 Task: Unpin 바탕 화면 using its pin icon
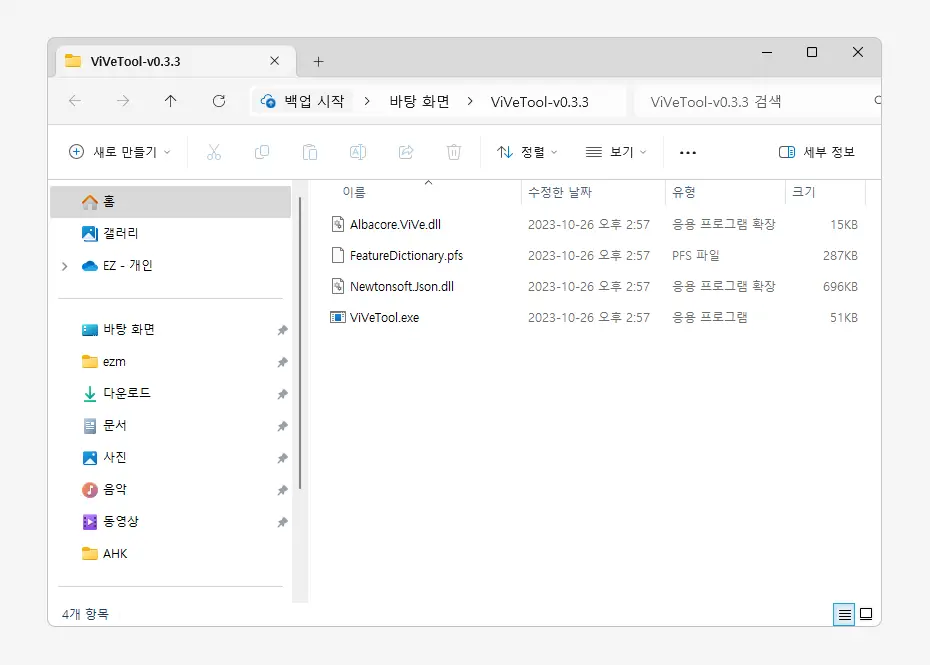coord(282,330)
